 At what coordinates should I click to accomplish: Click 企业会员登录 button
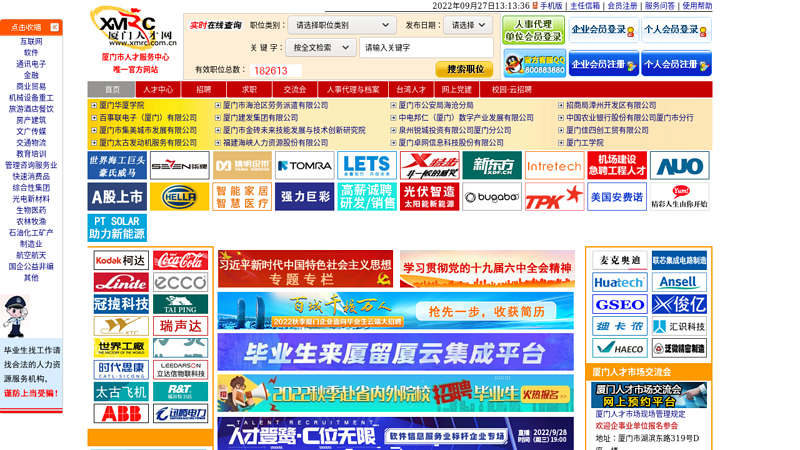(x=604, y=30)
